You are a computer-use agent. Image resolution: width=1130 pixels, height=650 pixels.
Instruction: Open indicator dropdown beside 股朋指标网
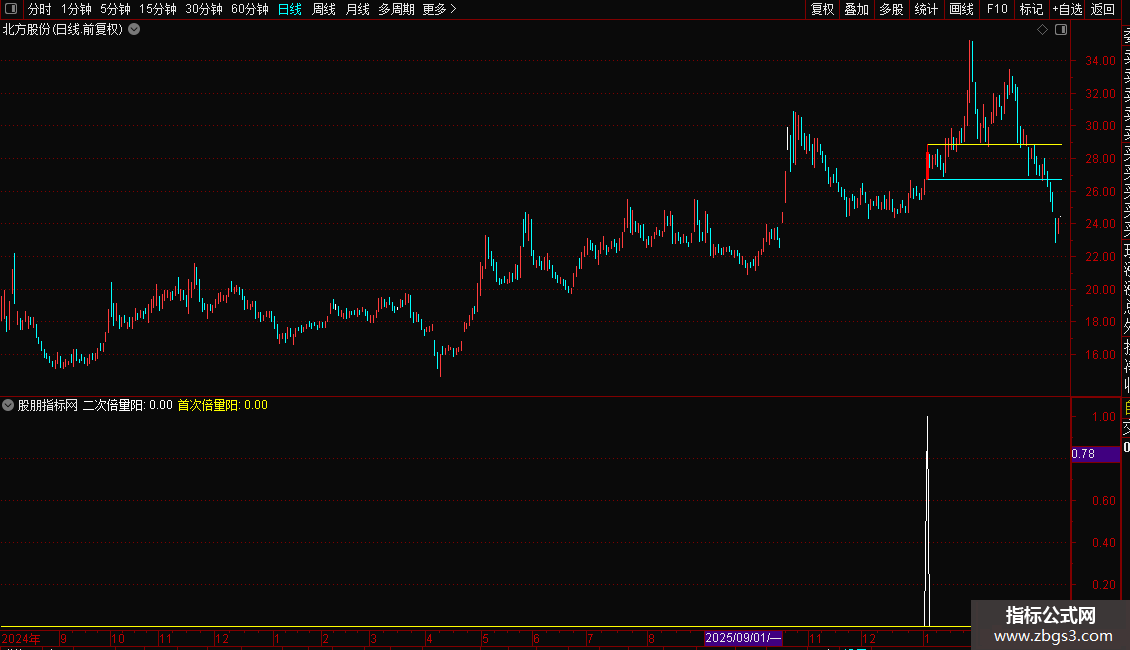click(x=8, y=405)
